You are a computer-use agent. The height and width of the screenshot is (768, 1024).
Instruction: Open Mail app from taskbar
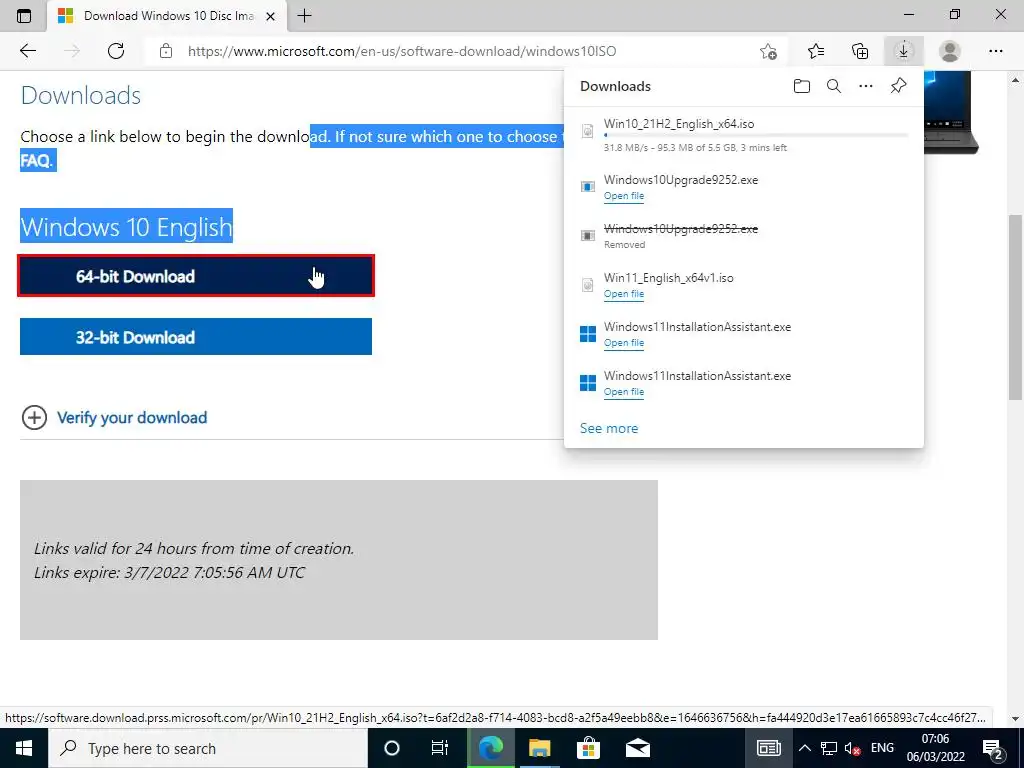click(637, 748)
